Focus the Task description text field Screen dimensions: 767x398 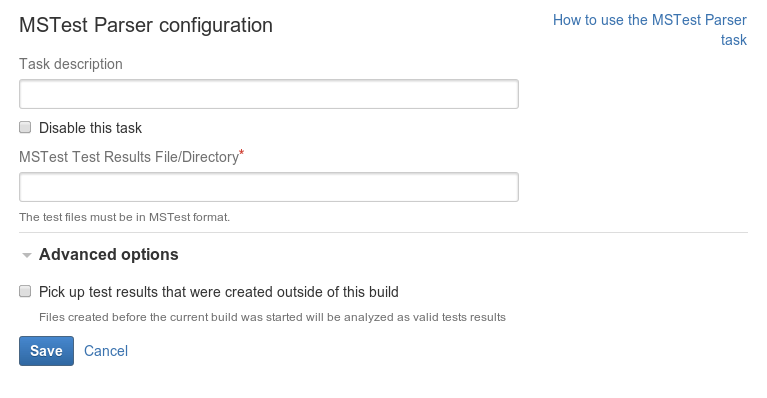click(269, 94)
